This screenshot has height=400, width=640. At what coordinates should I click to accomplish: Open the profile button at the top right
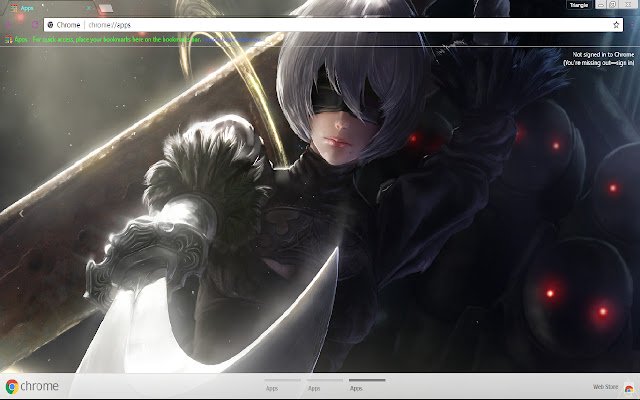(579, 5)
